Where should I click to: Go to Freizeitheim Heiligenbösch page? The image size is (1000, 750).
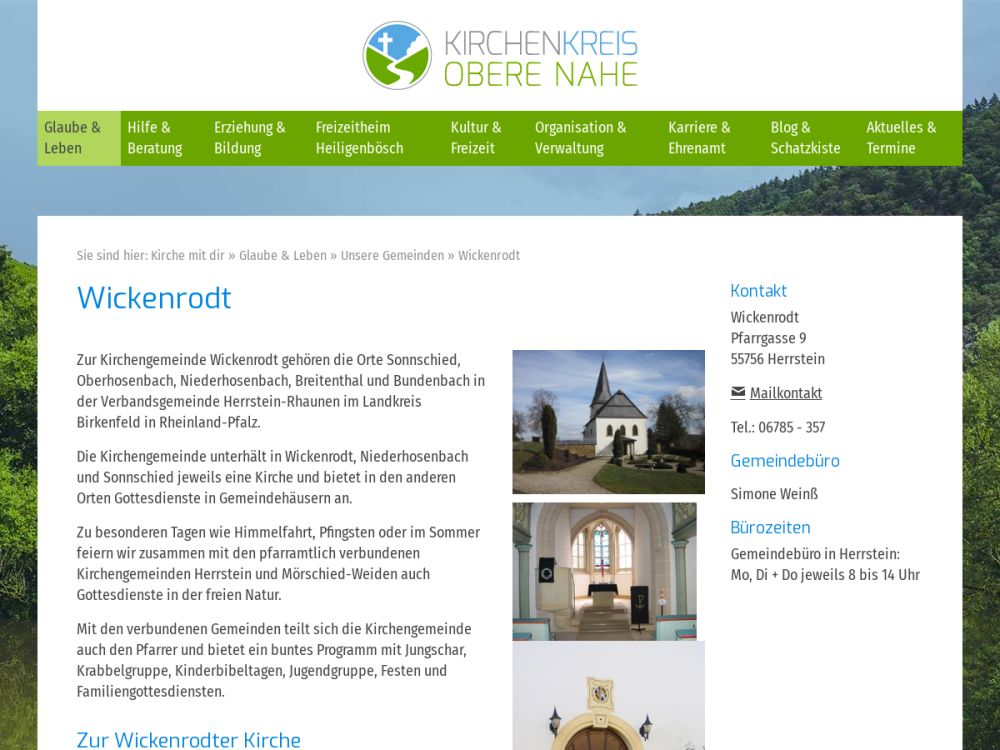[x=360, y=138]
